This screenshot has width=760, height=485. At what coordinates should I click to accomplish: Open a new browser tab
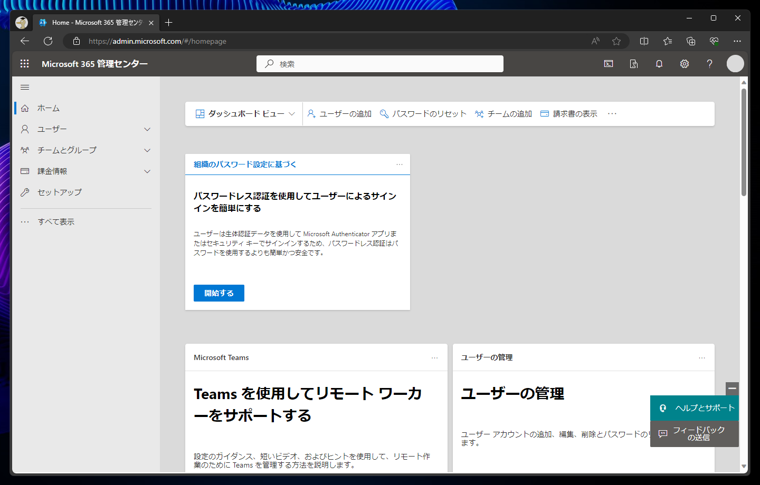pyautogui.click(x=168, y=22)
